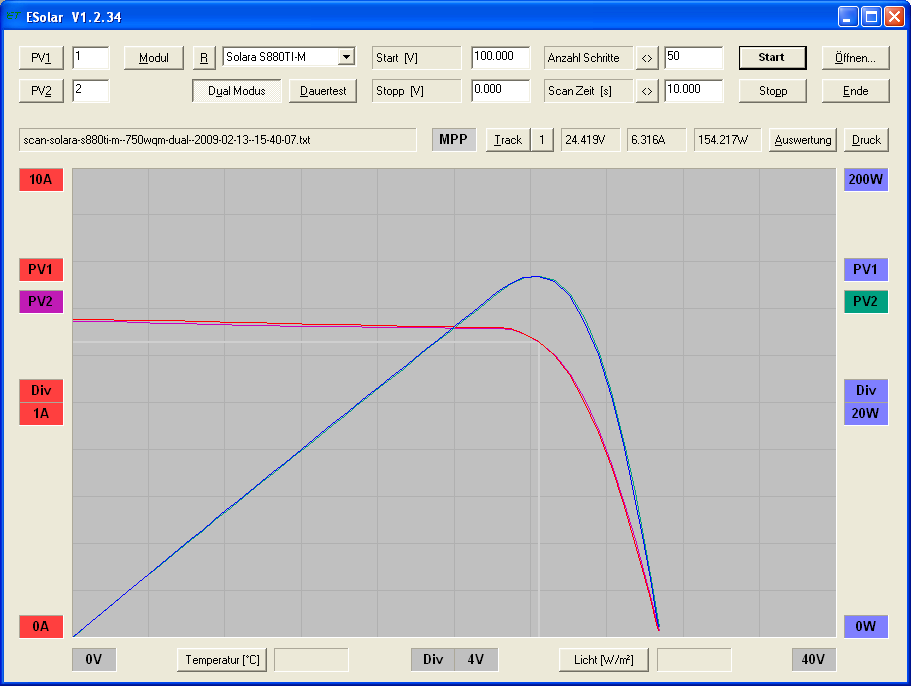The height and width of the screenshot is (686, 911).
Task: Toggle the Dual Modus button
Action: tap(236, 91)
